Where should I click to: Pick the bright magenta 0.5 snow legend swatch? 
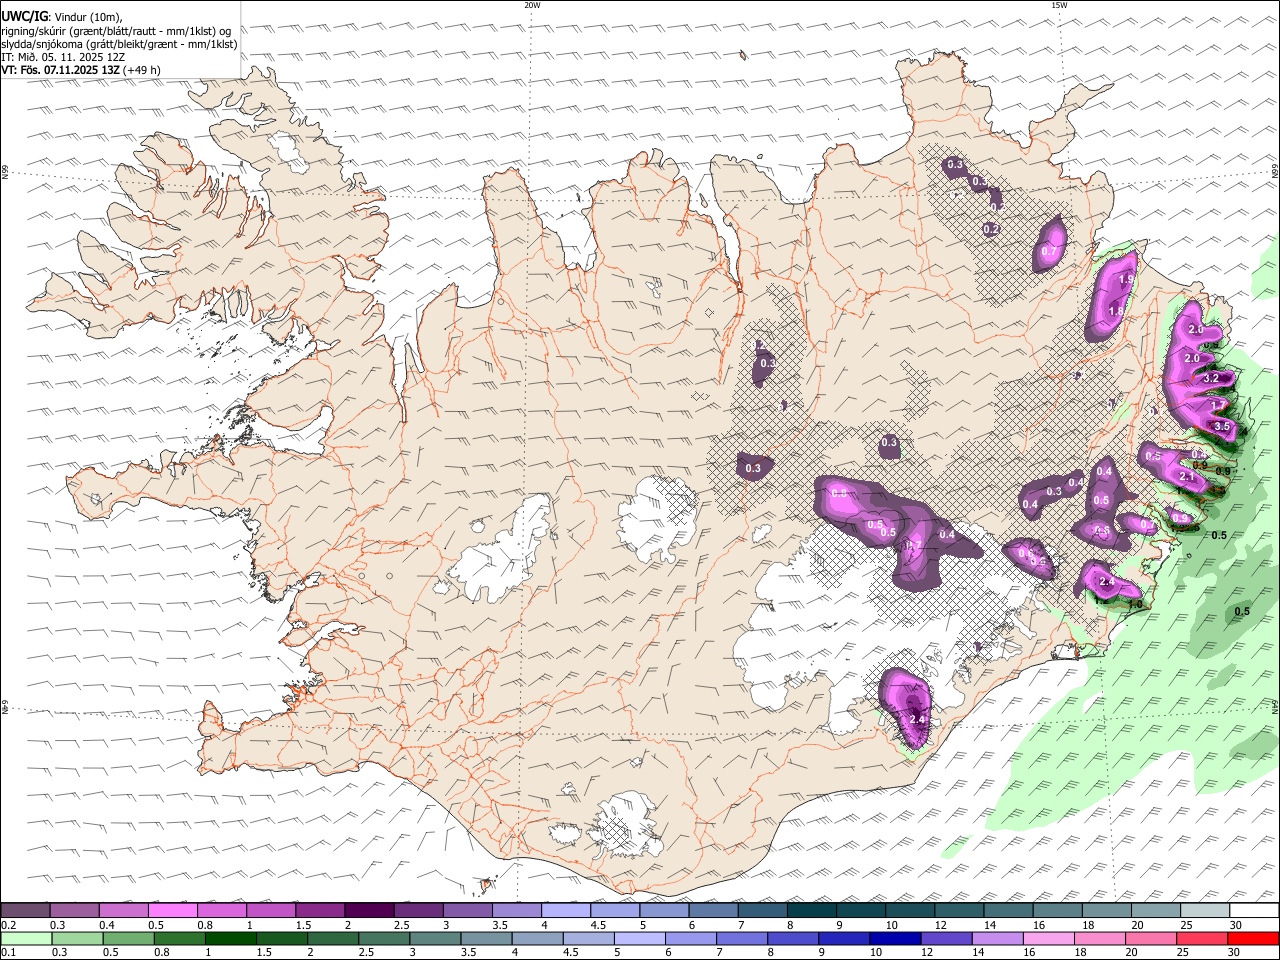tap(173, 911)
